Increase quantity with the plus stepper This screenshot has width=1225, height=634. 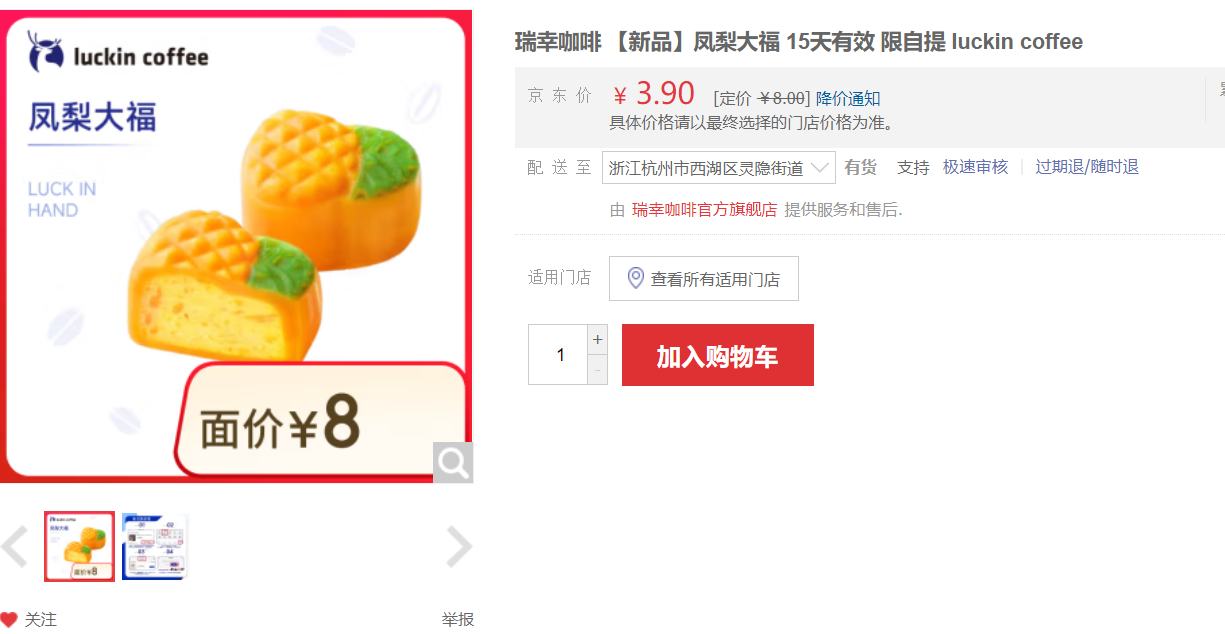[x=597, y=339]
